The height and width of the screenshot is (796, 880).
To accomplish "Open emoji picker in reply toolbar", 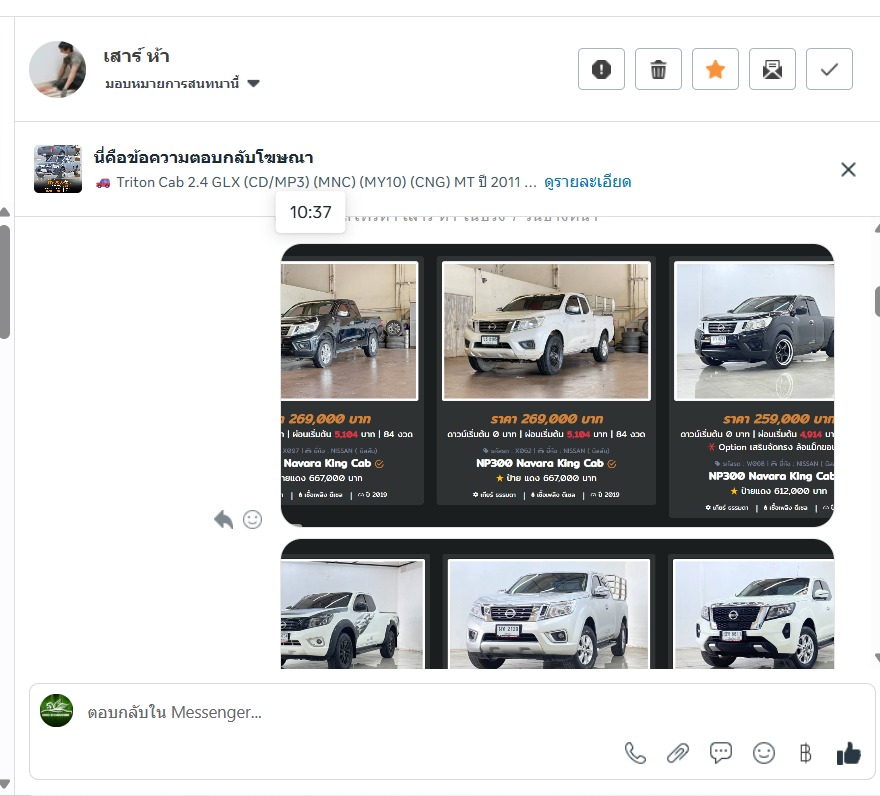I will [x=764, y=753].
